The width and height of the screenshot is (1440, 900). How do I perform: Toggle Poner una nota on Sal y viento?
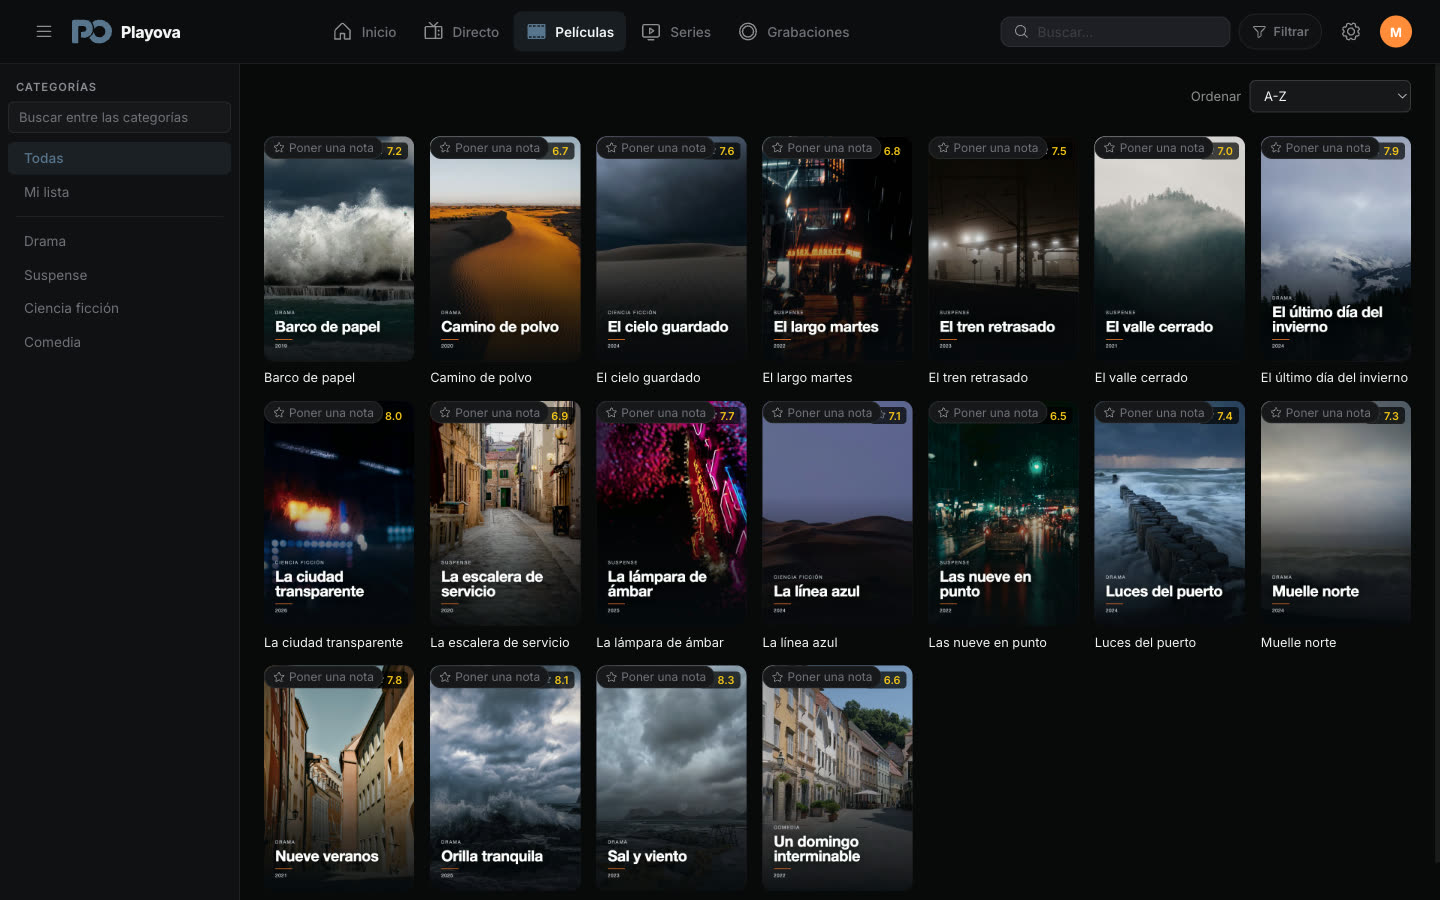pos(655,677)
